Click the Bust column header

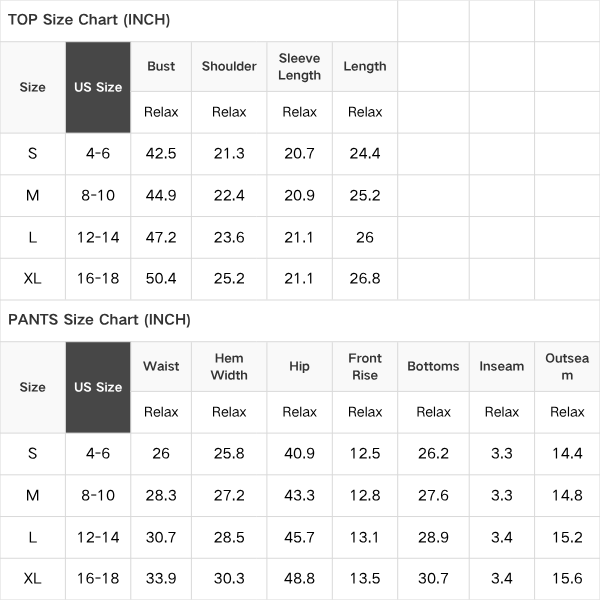[161, 66]
